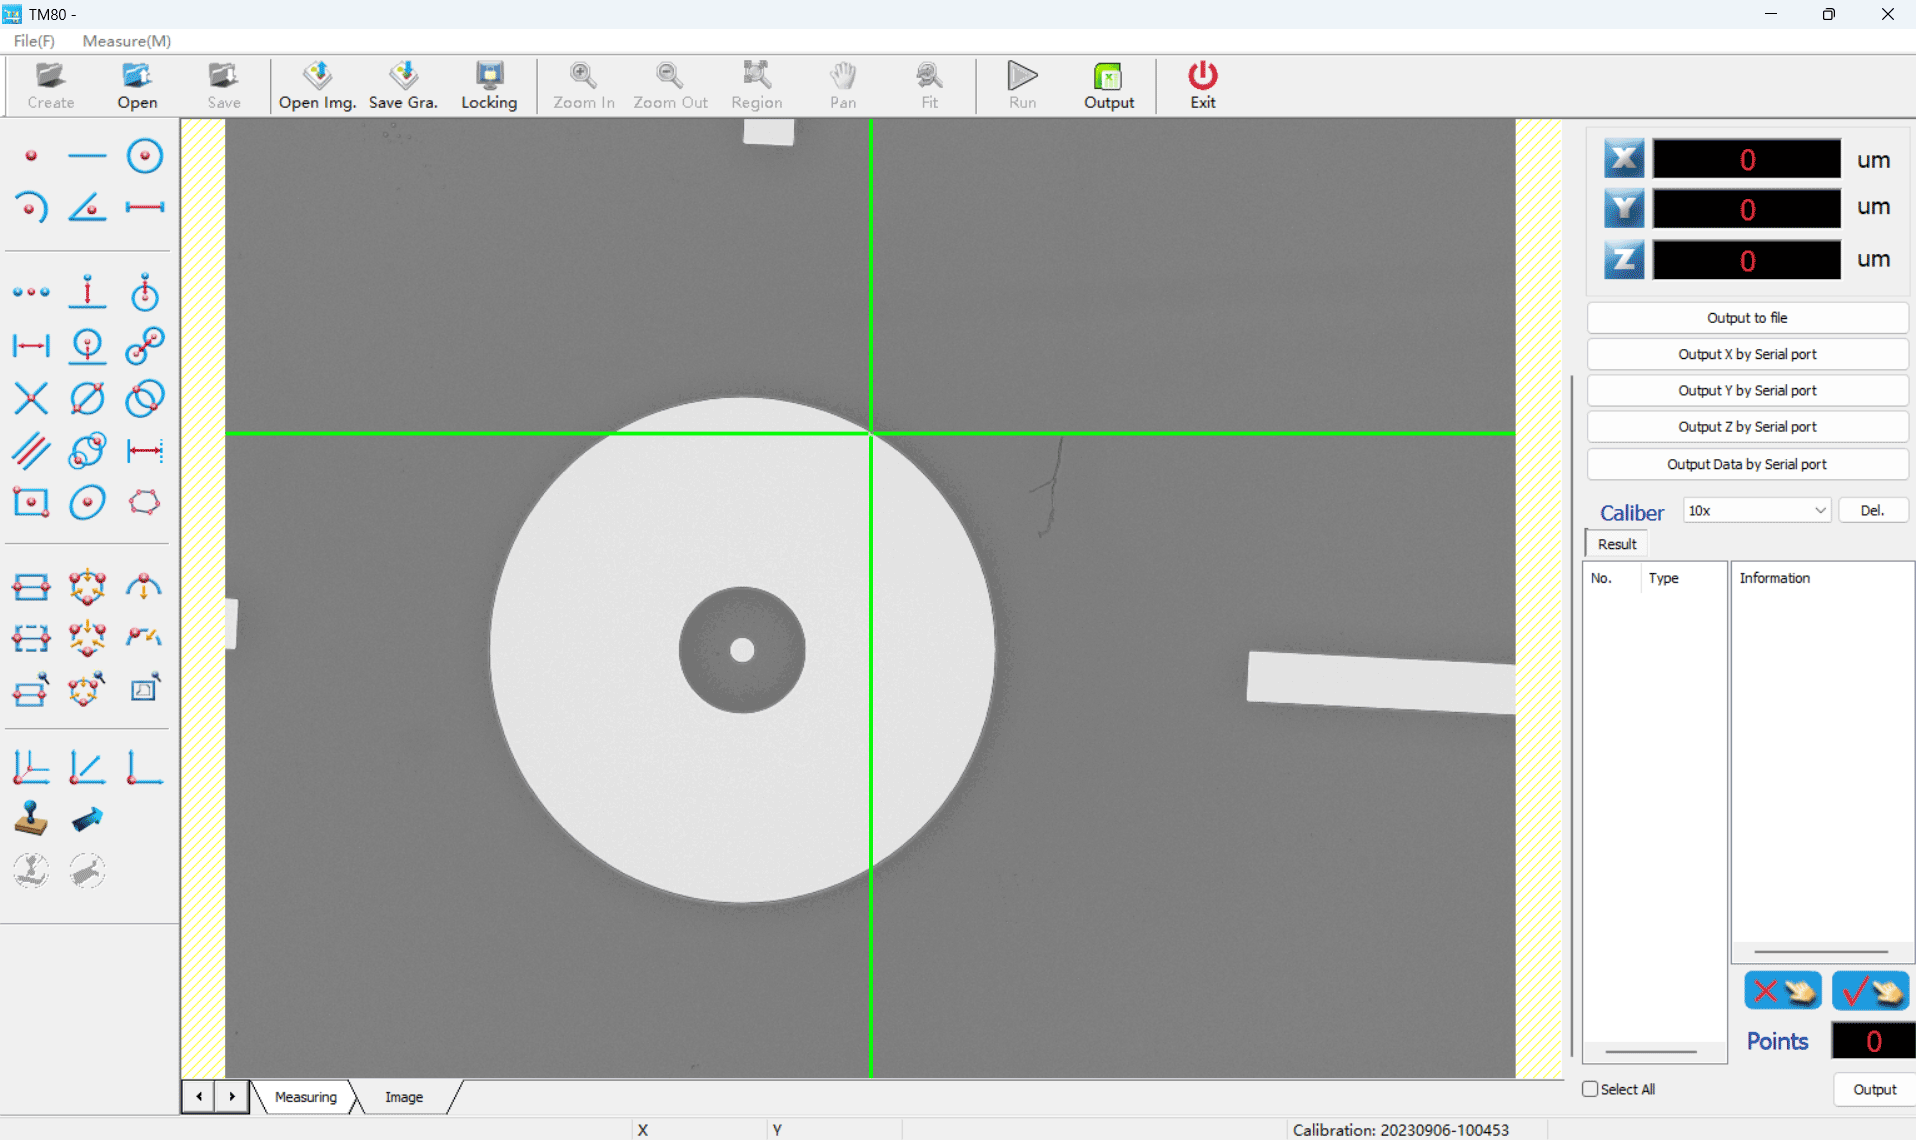
Task: Click the X coordinate reset icon
Action: click(1623, 159)
